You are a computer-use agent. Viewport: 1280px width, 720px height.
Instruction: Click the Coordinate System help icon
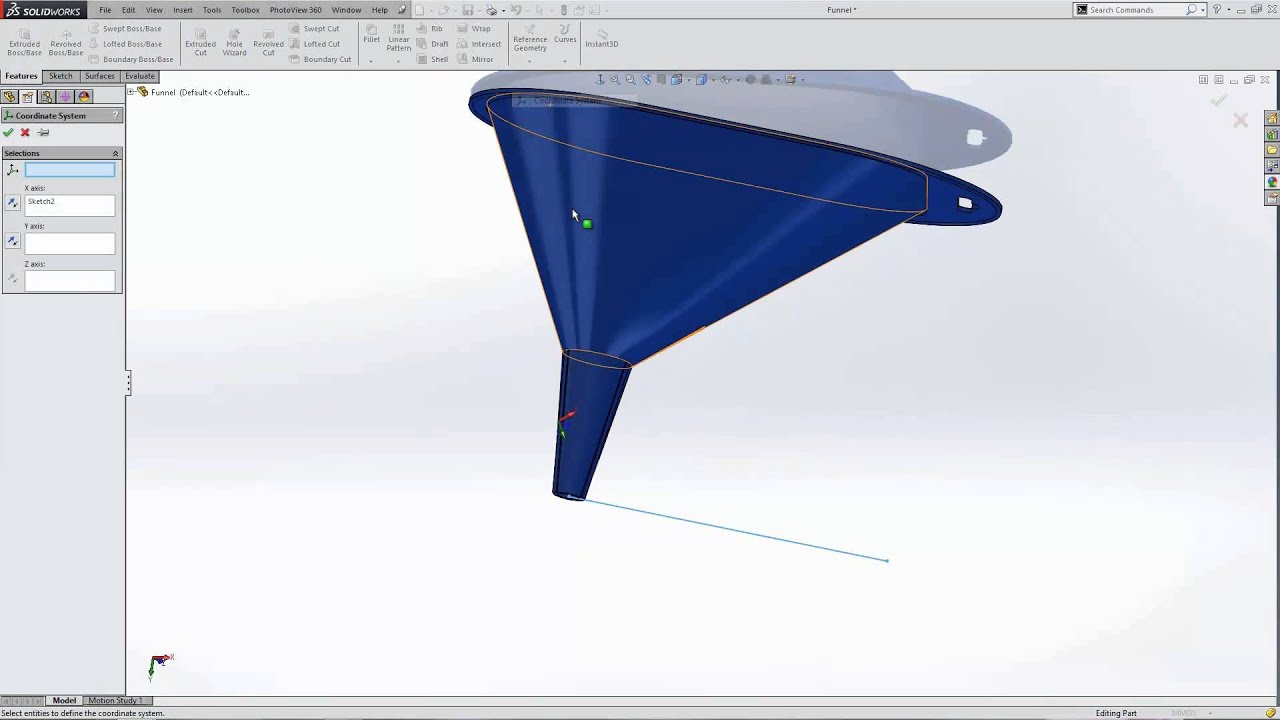pos(116,115)
